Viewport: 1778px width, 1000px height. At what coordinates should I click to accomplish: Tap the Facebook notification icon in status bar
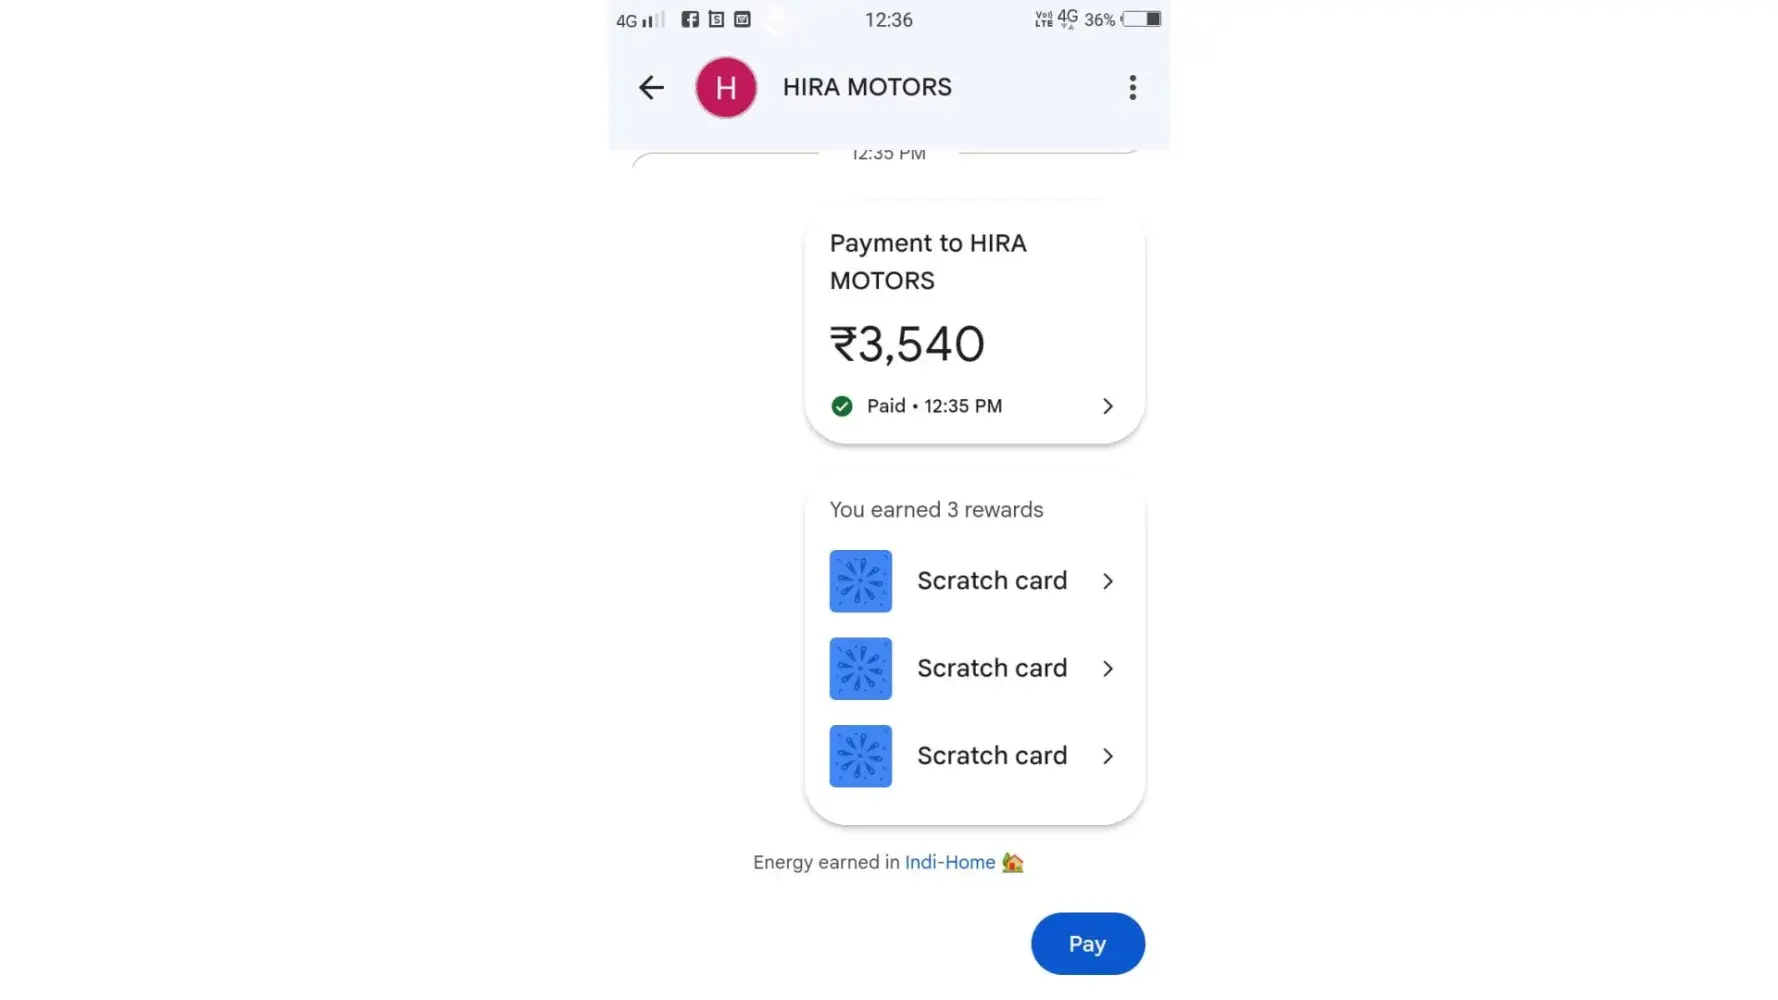[690, 19]
